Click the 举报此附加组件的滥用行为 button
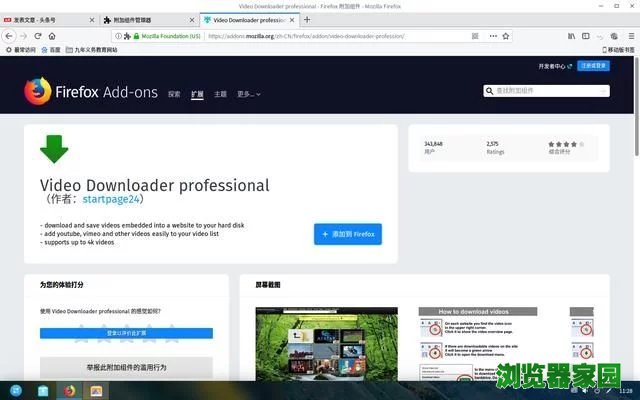This screenshot has width=640, height=400. [126, 367]
